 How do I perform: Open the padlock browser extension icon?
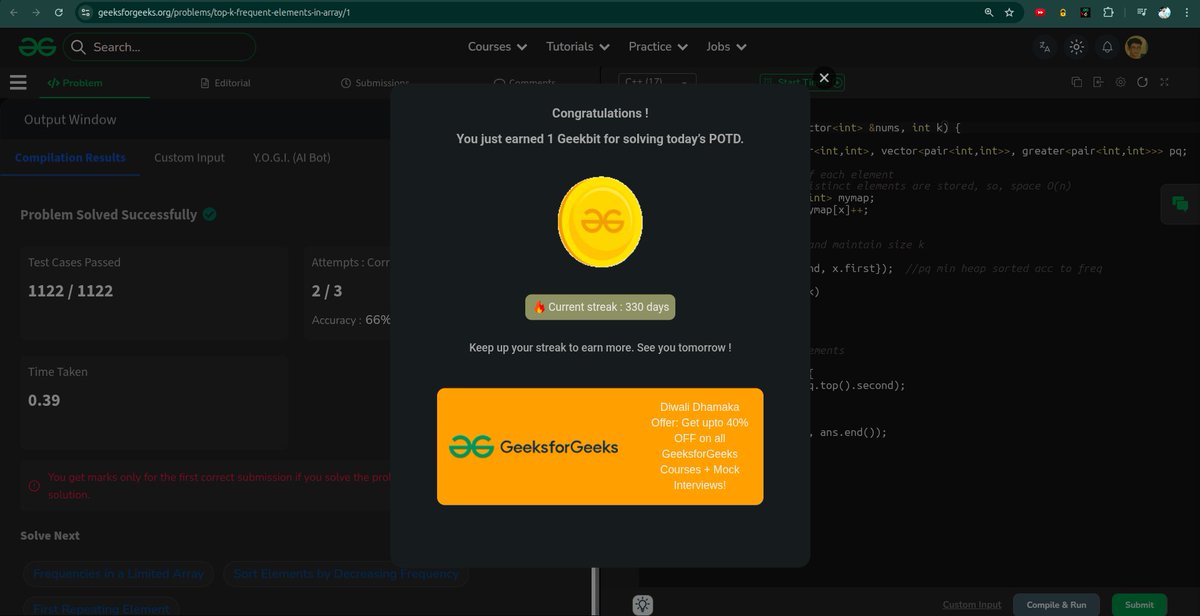click(x=1063, y=13)
